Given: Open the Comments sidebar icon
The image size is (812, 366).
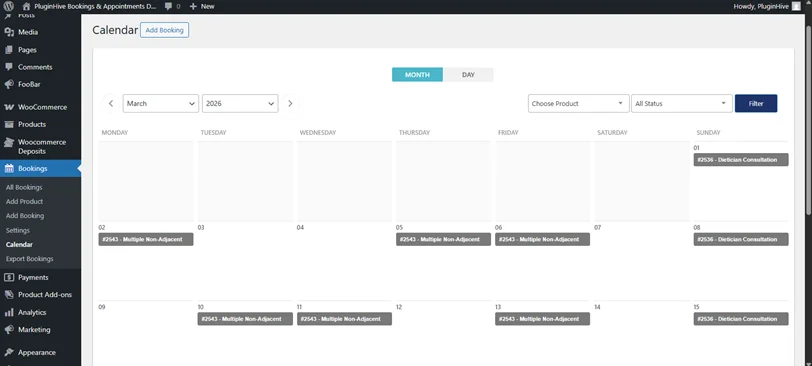Looking at the screenshot, I should tap(9, 67).
